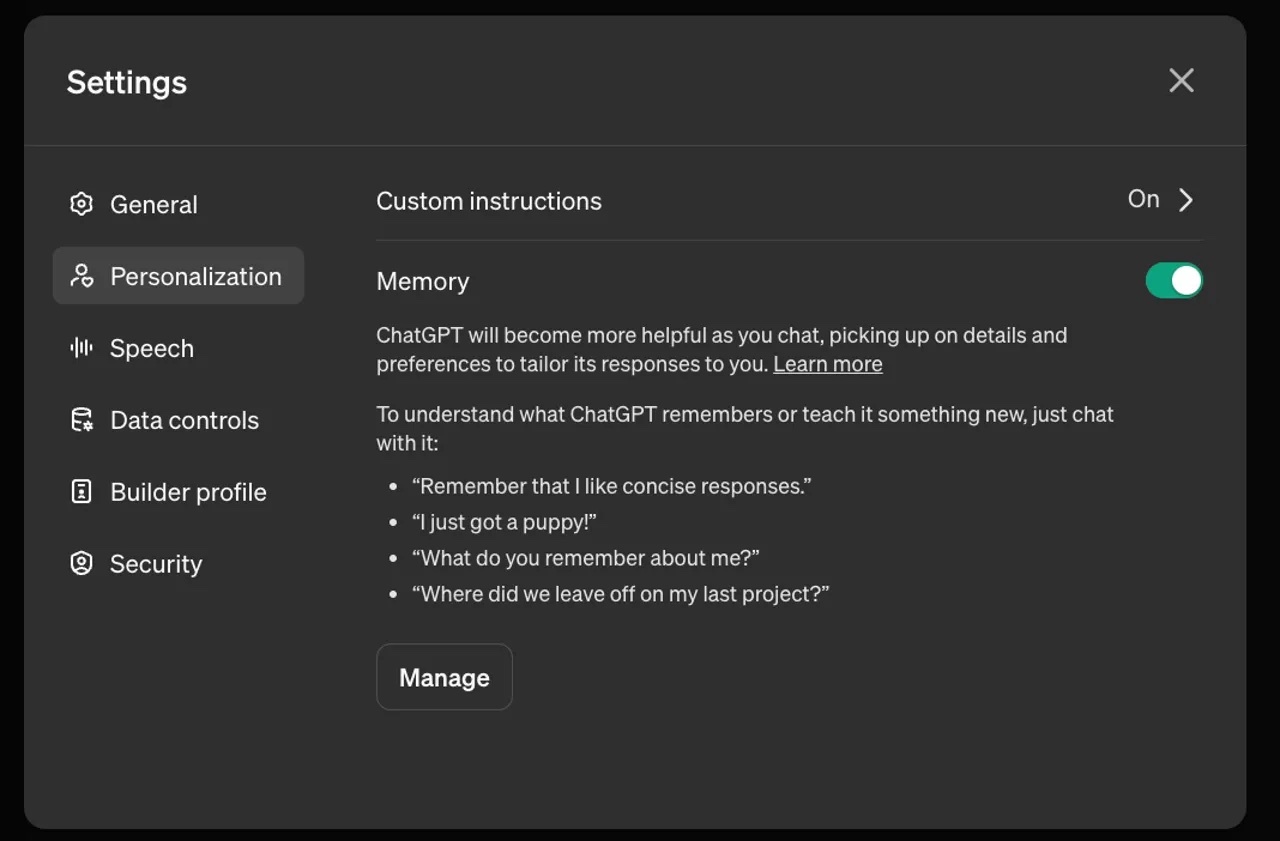Expand Custom instructions via chevron arrow
The image size is (1280, 841).
(1186, 200)
